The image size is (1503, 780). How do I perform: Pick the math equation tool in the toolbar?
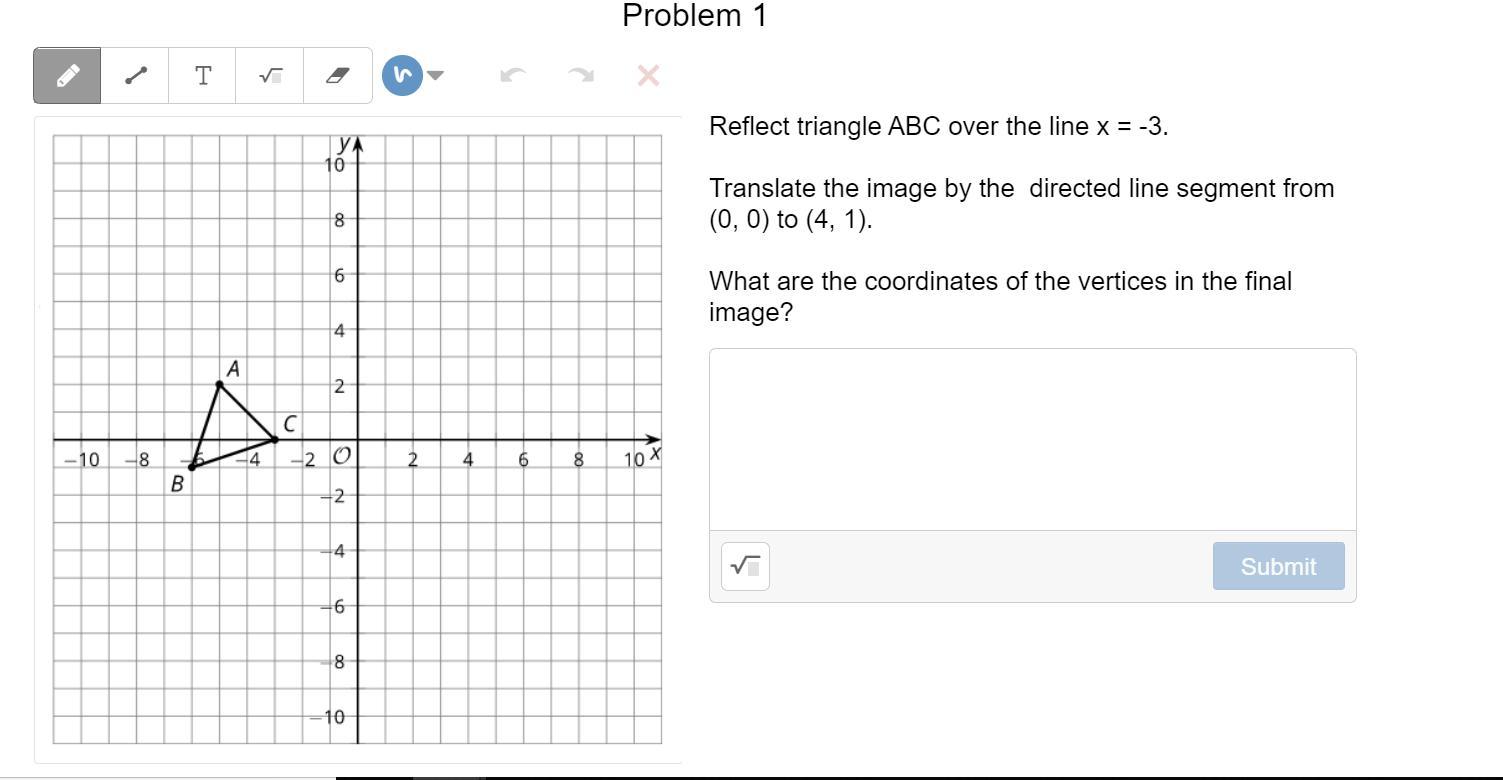click(x=270, y=75)
